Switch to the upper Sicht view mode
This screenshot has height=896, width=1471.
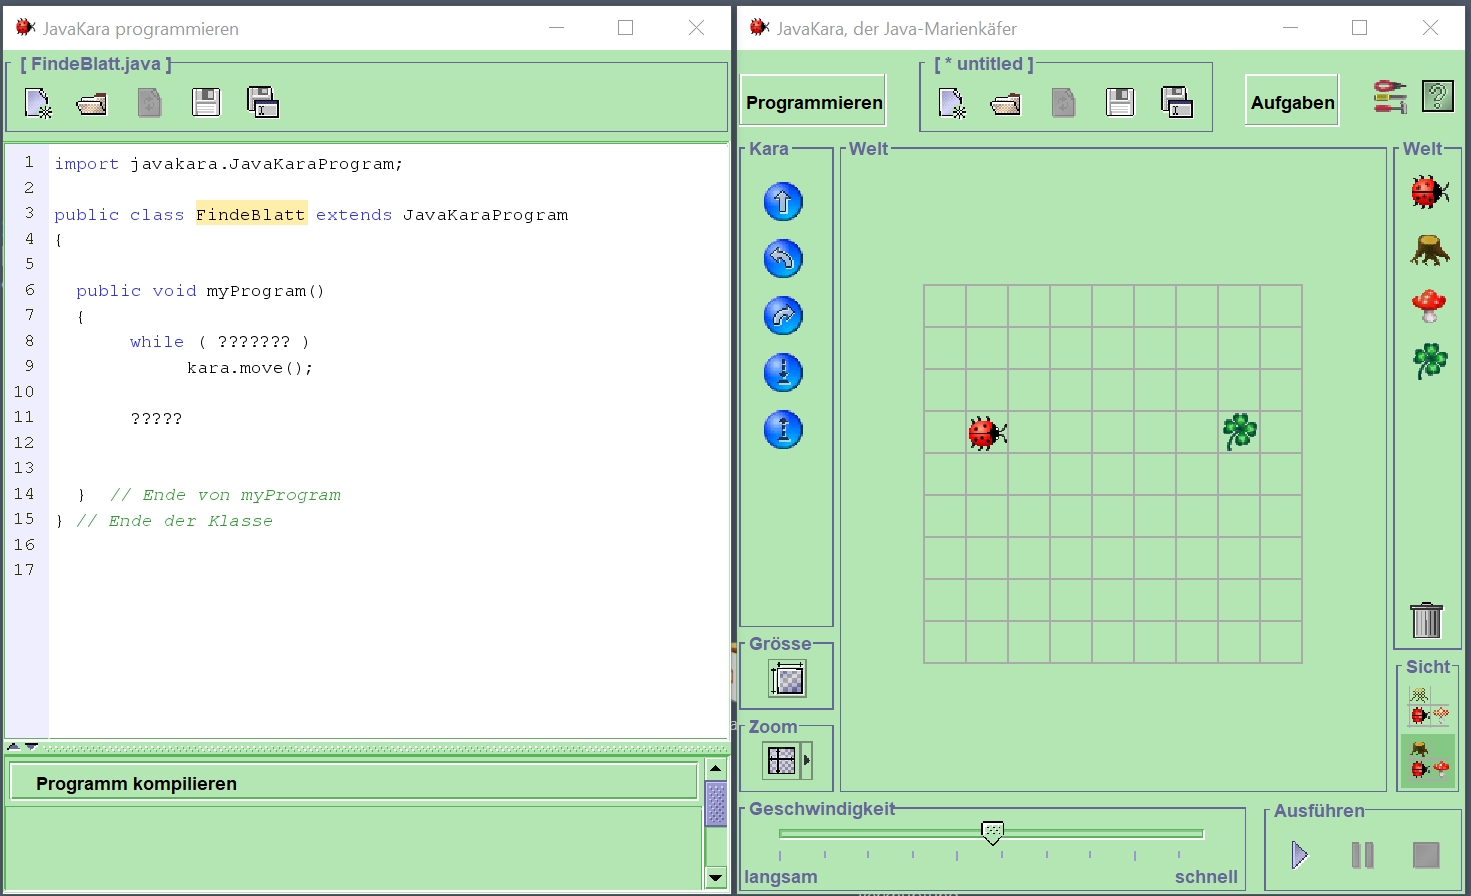click(1428, 706)
